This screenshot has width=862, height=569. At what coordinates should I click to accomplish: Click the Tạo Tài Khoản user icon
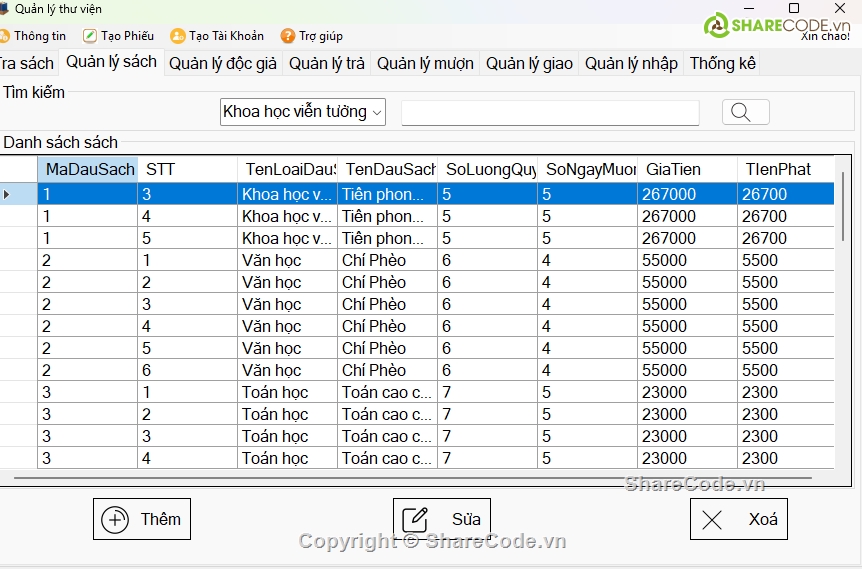coord(178,36)
